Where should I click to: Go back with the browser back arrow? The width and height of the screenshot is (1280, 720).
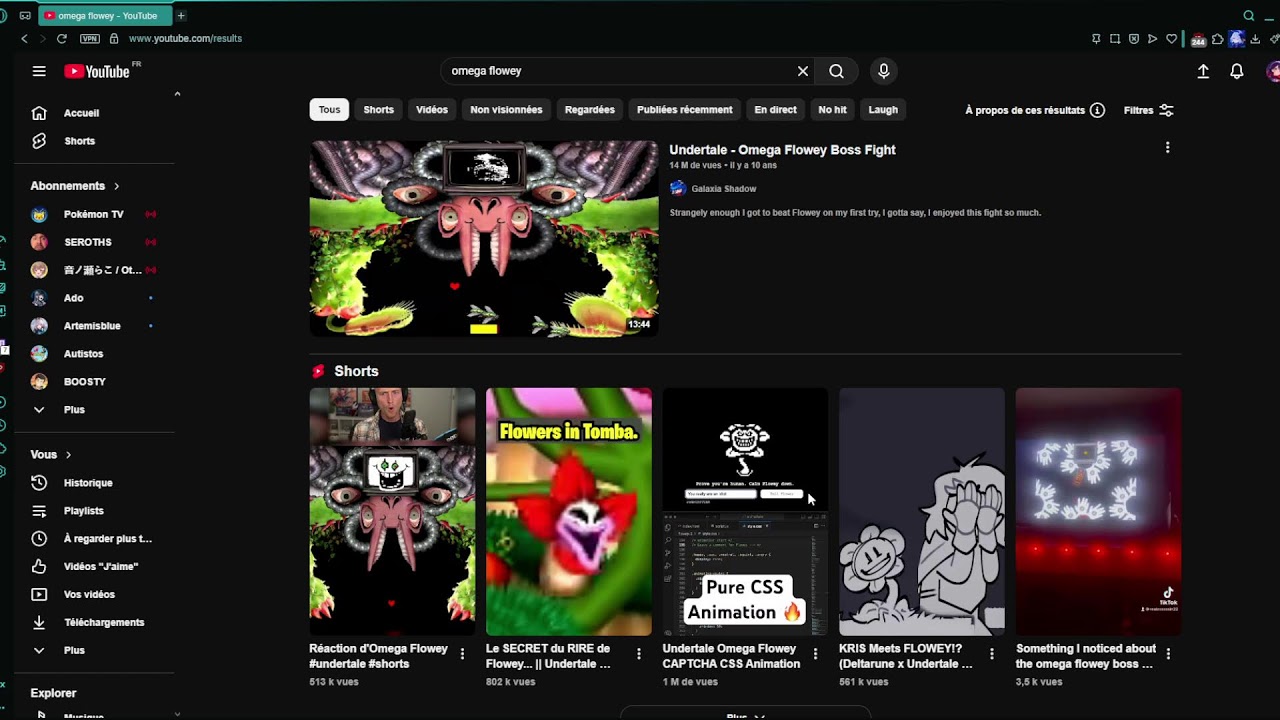(x=24, y=38)
